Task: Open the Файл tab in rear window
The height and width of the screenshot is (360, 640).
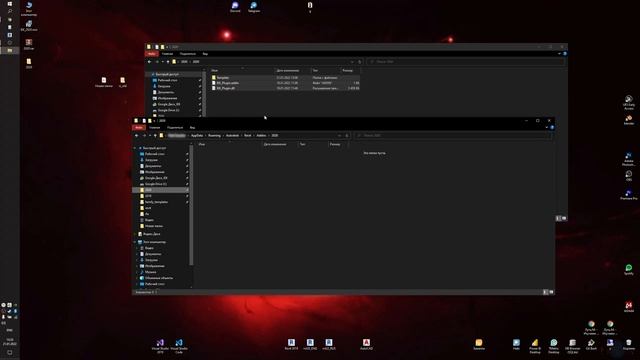Action: coord(151,53)
